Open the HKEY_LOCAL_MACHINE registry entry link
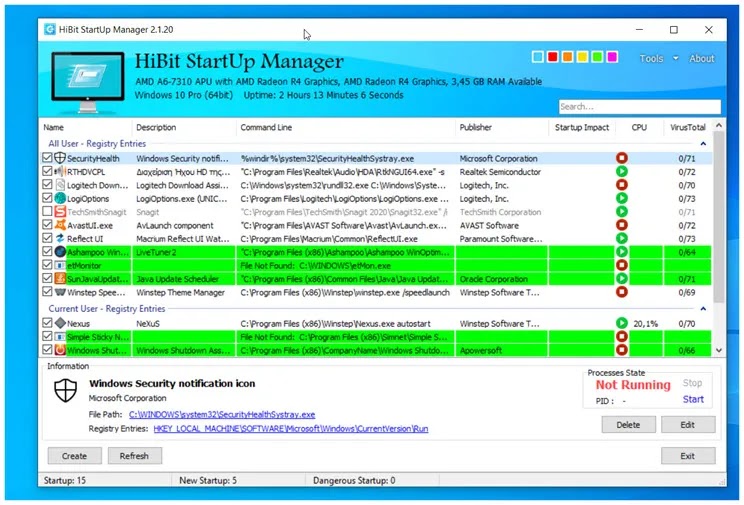744x505 pixels. pos(291,429)
